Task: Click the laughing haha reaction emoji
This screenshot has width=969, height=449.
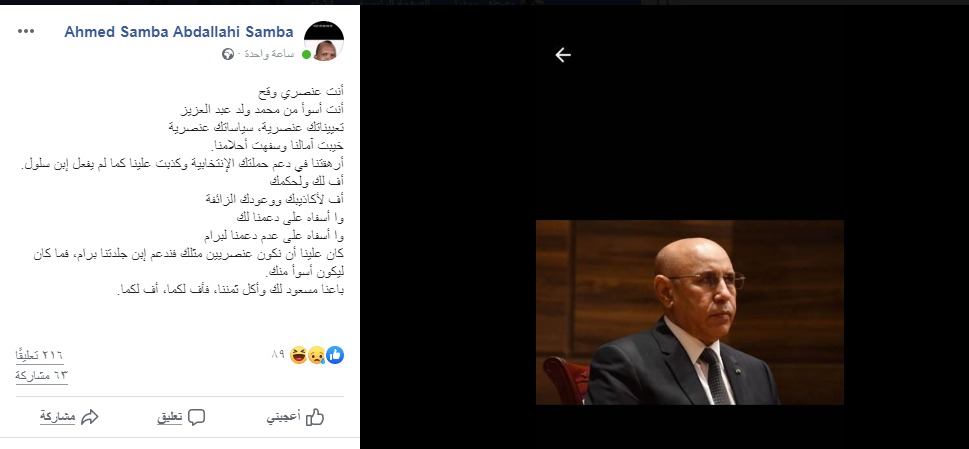Action: [x=299, y=355]
